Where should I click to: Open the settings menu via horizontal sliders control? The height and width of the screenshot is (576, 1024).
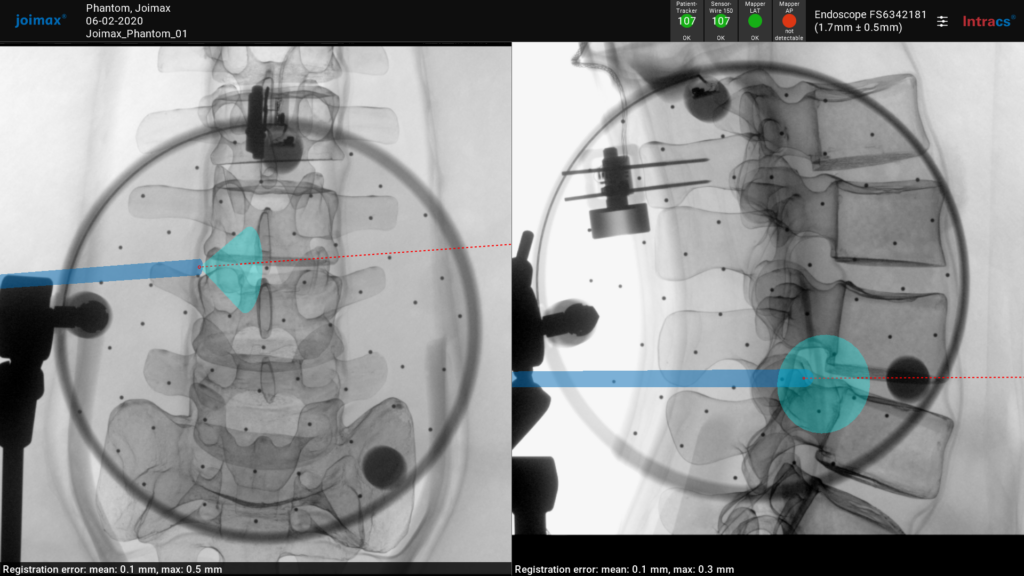click(x=941, y=19)
